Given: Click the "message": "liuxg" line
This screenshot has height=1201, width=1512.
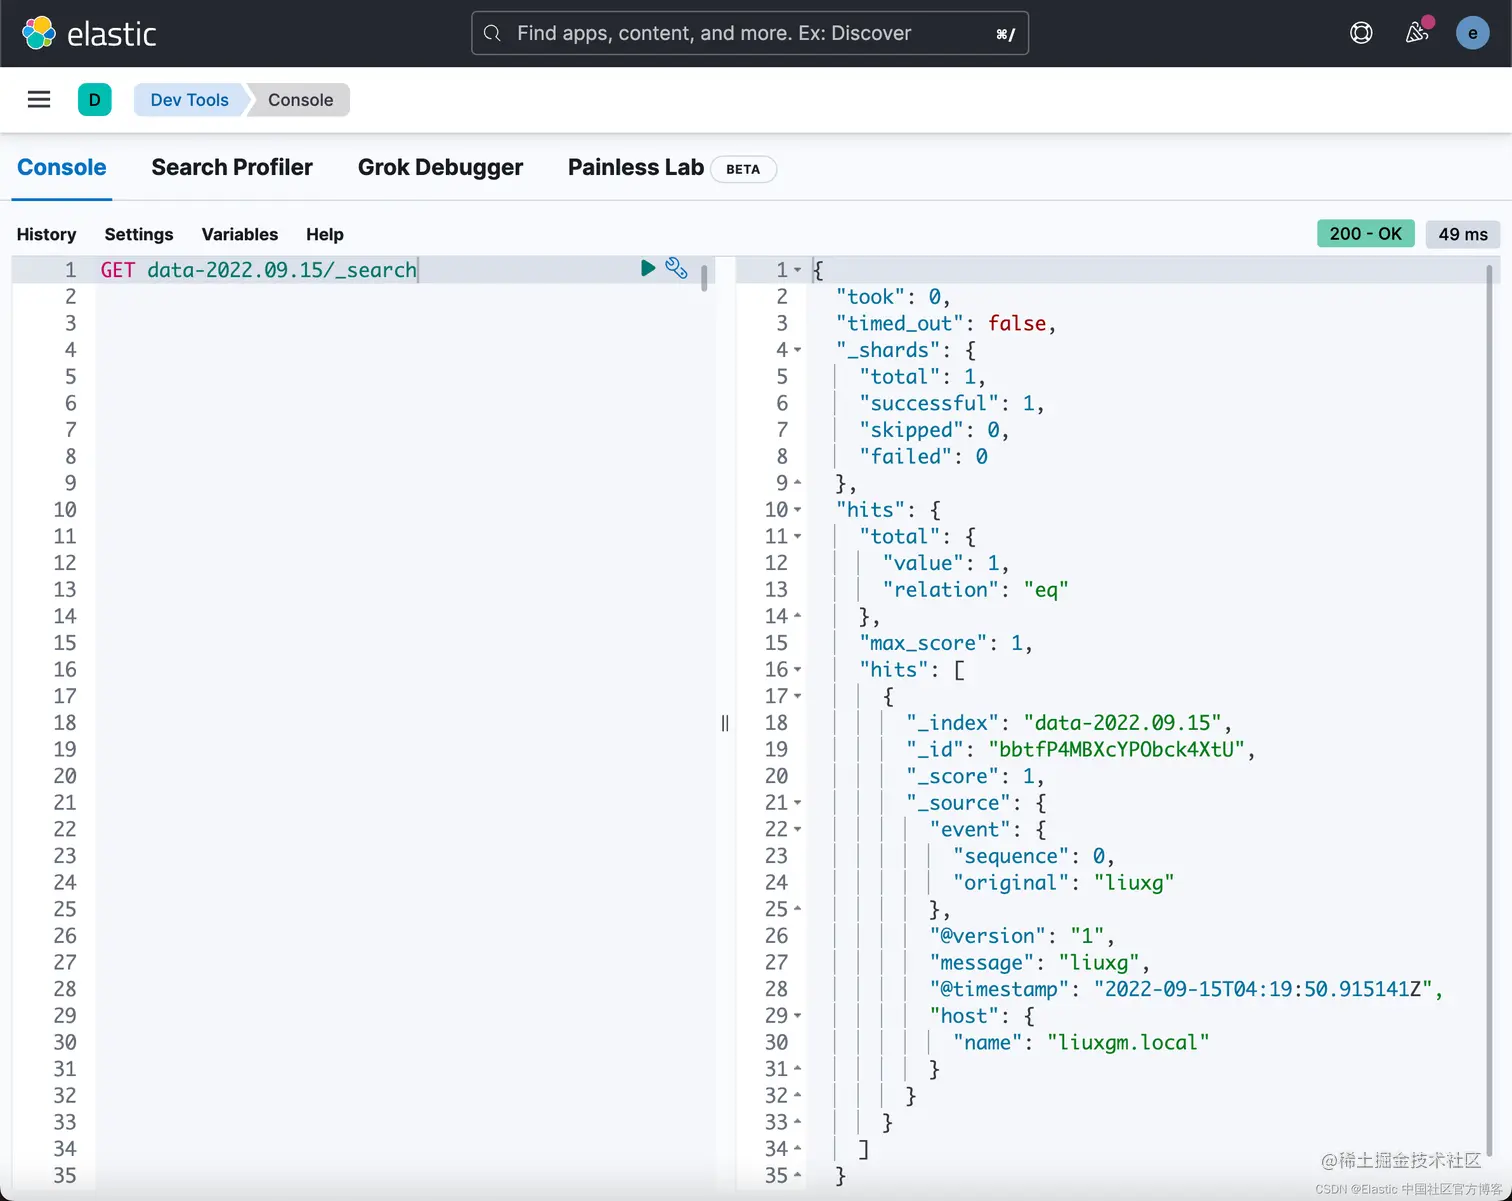Looking at the screenshot, I should point(1040,963).
